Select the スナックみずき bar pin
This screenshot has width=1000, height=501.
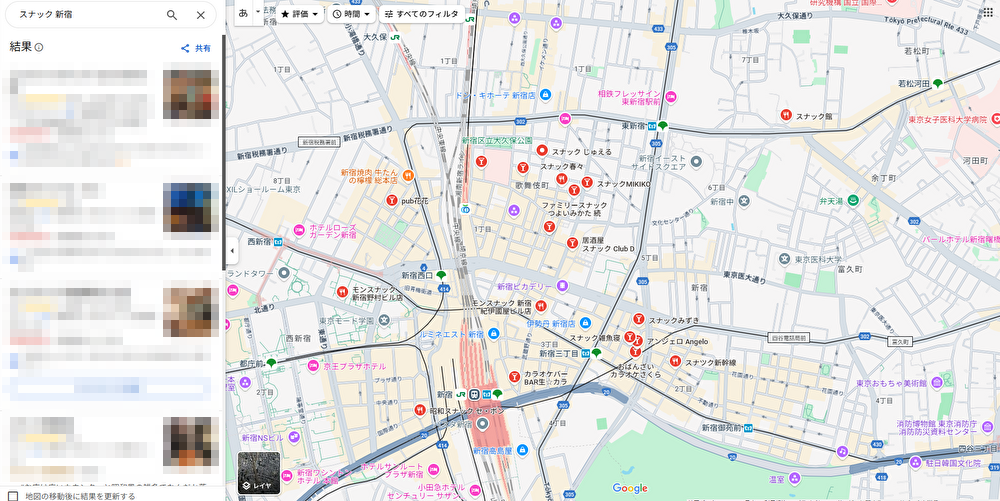click(638, 319)
